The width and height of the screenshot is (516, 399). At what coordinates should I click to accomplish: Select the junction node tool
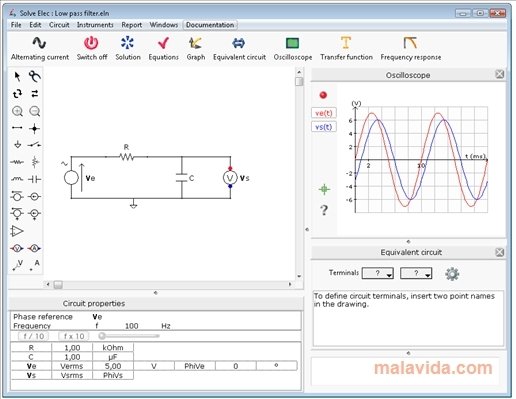point(34,128)
